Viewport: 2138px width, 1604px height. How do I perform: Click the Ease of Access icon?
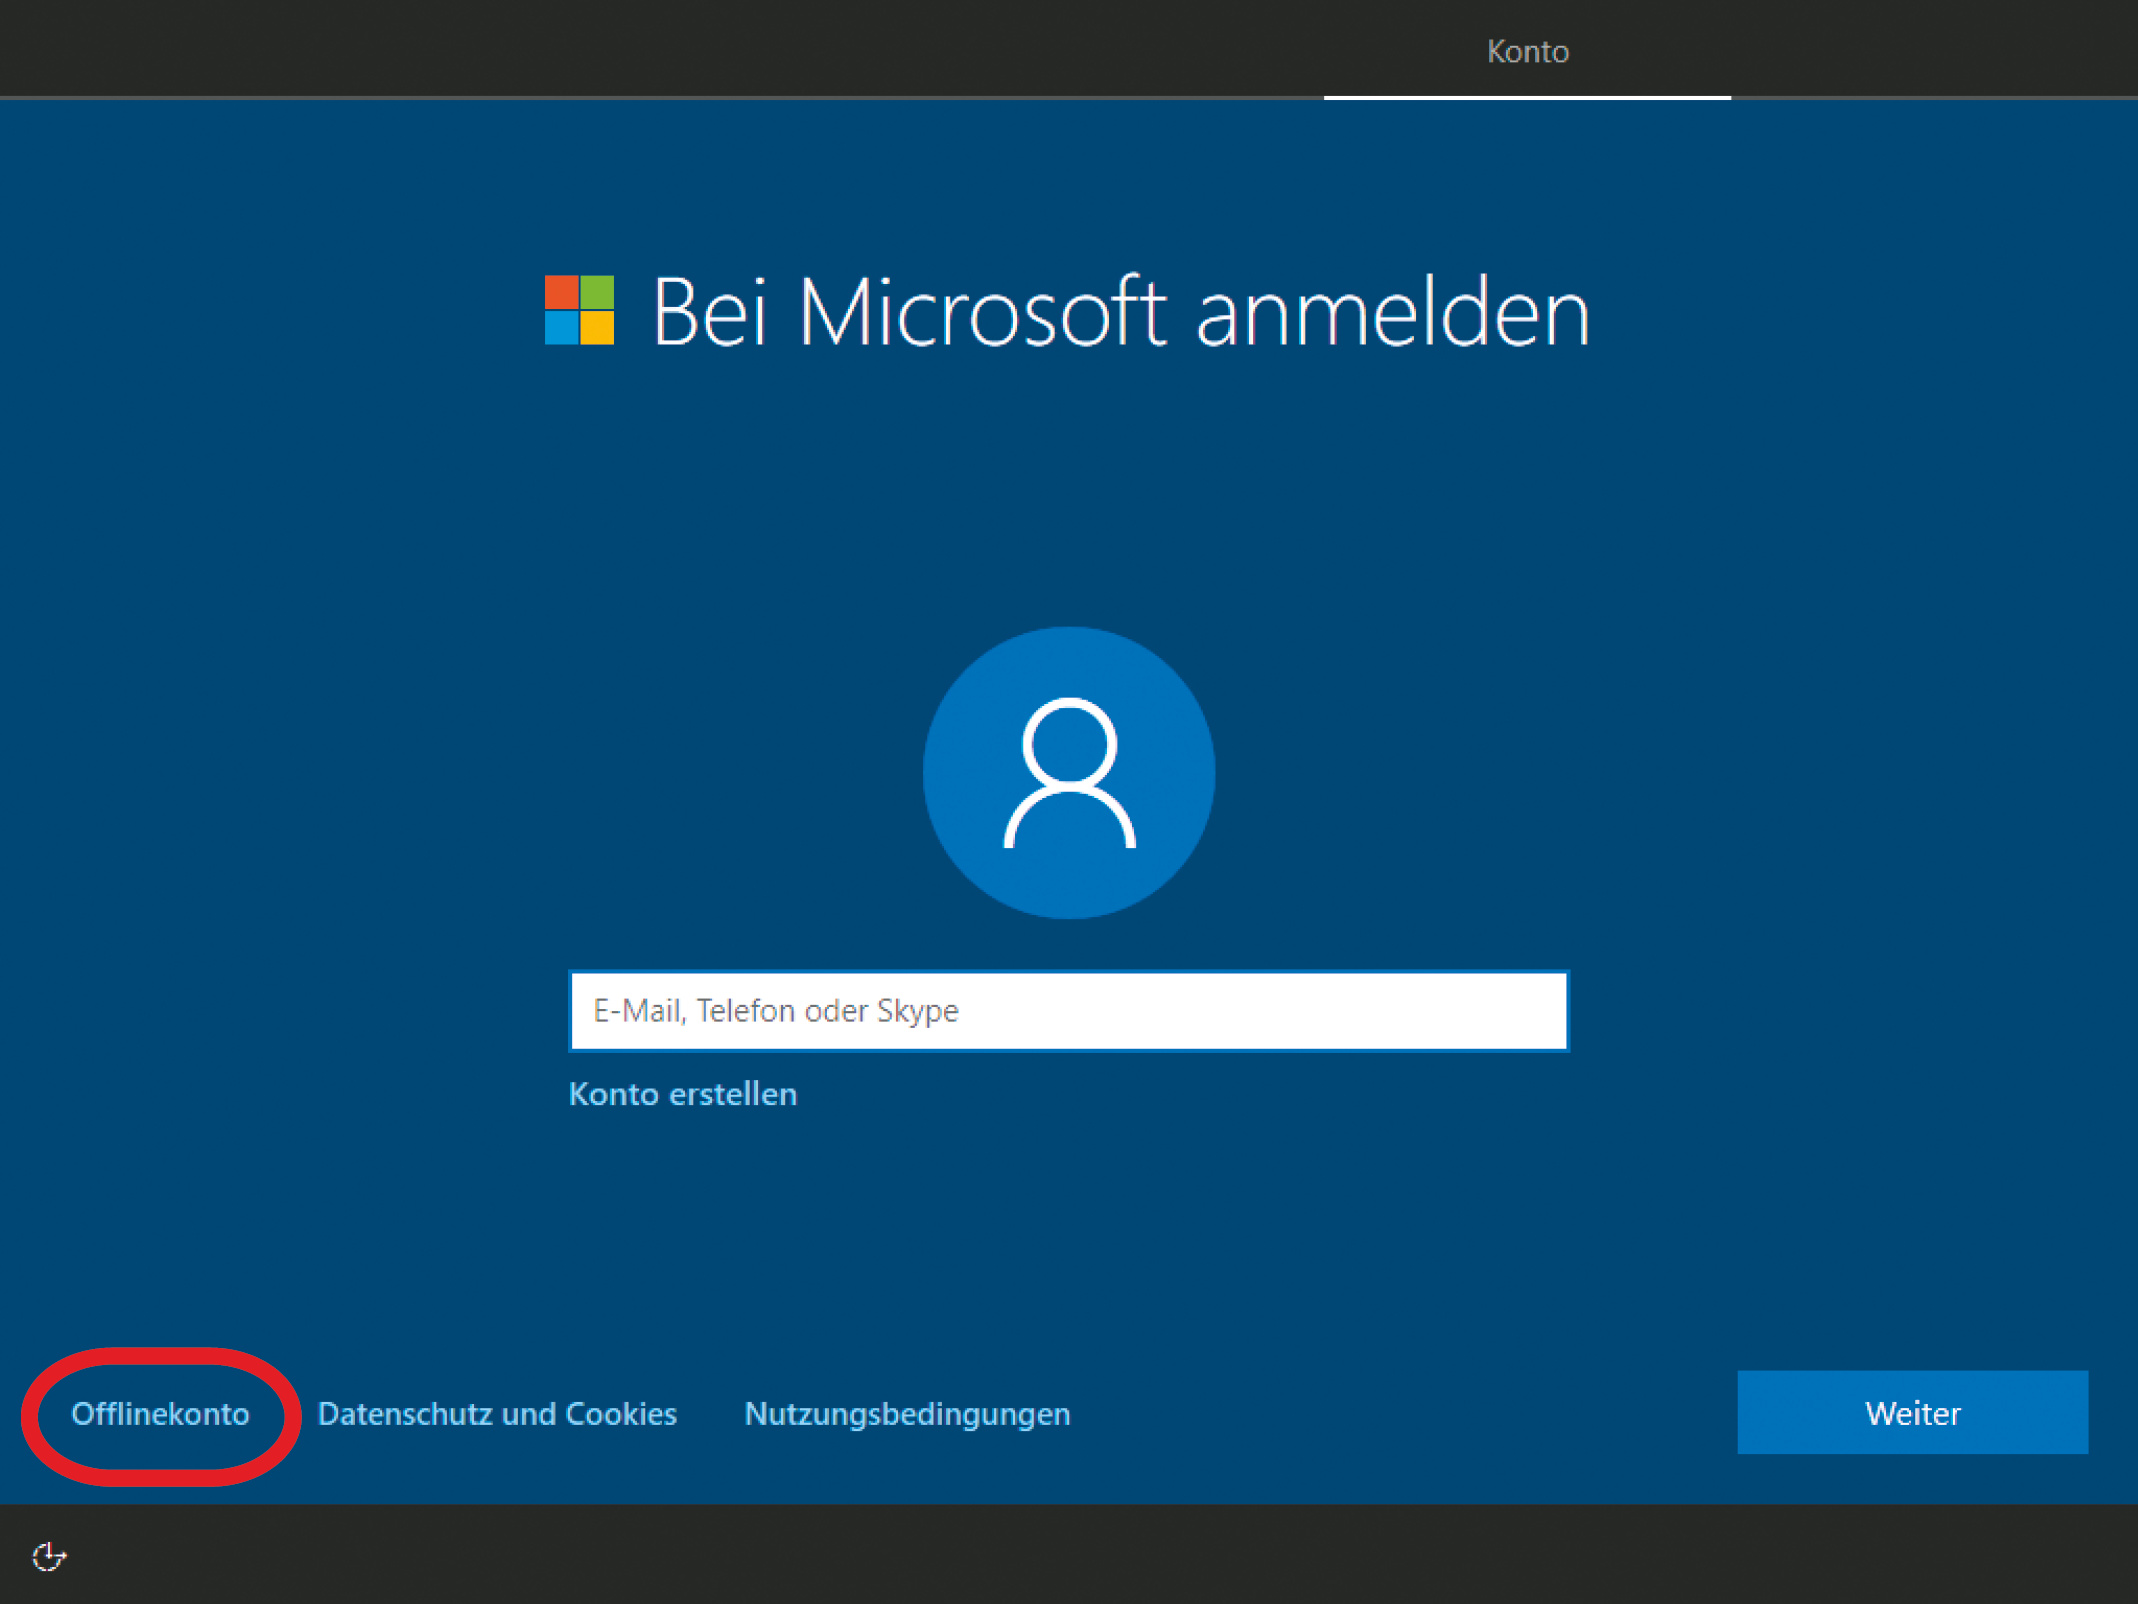click(48, 1556)
